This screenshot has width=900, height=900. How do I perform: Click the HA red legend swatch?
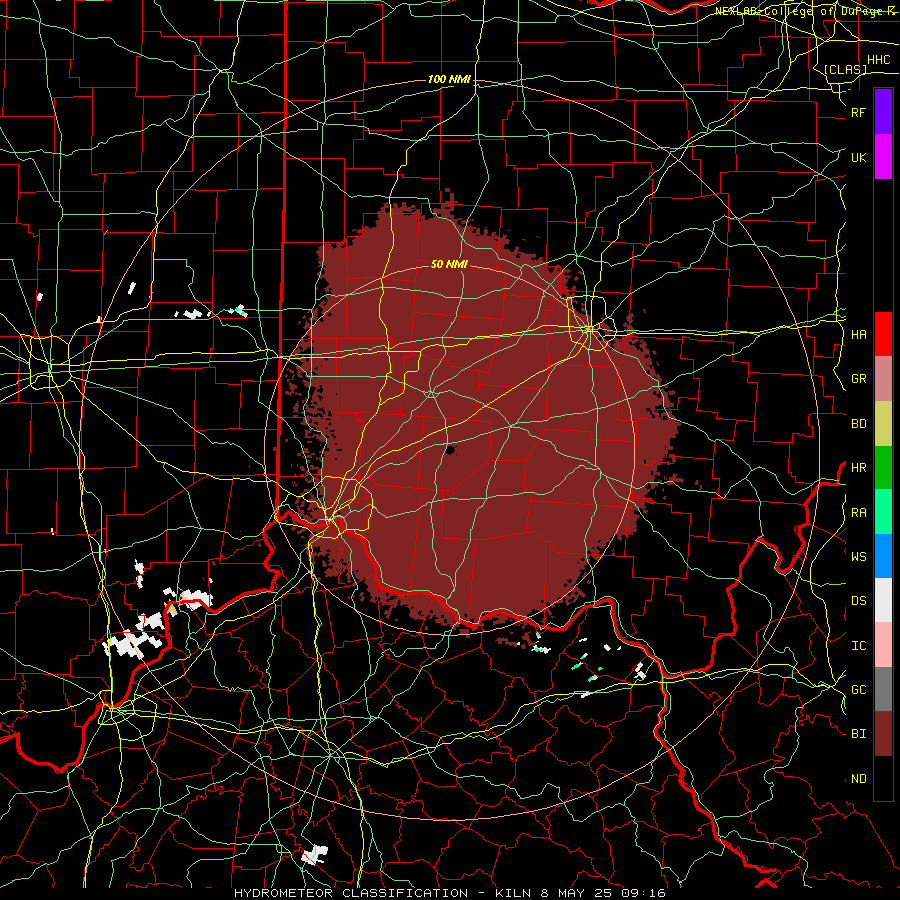pyautogui.click(x=883, y=334)
